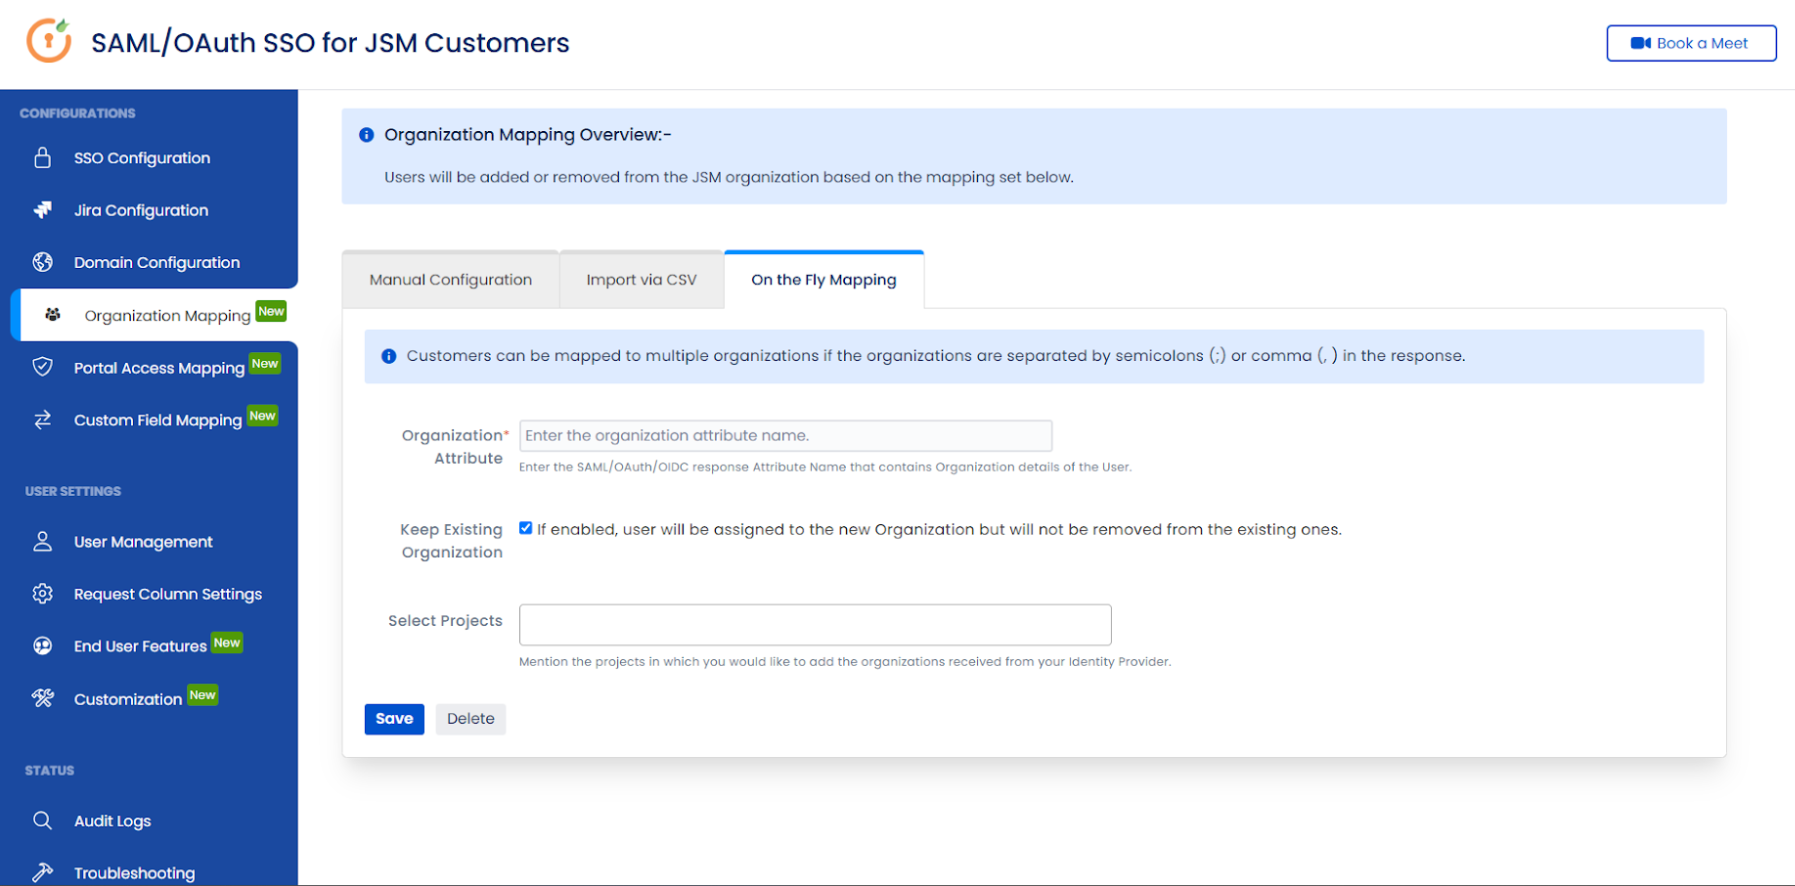
Task: Switch to the Manual Configuration tab
Action: (450, 280)
